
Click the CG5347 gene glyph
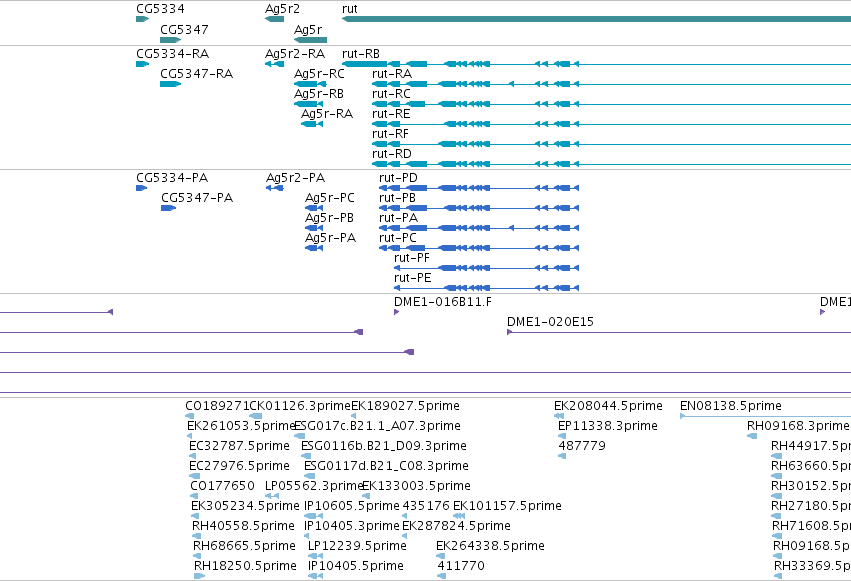(170, 40)
